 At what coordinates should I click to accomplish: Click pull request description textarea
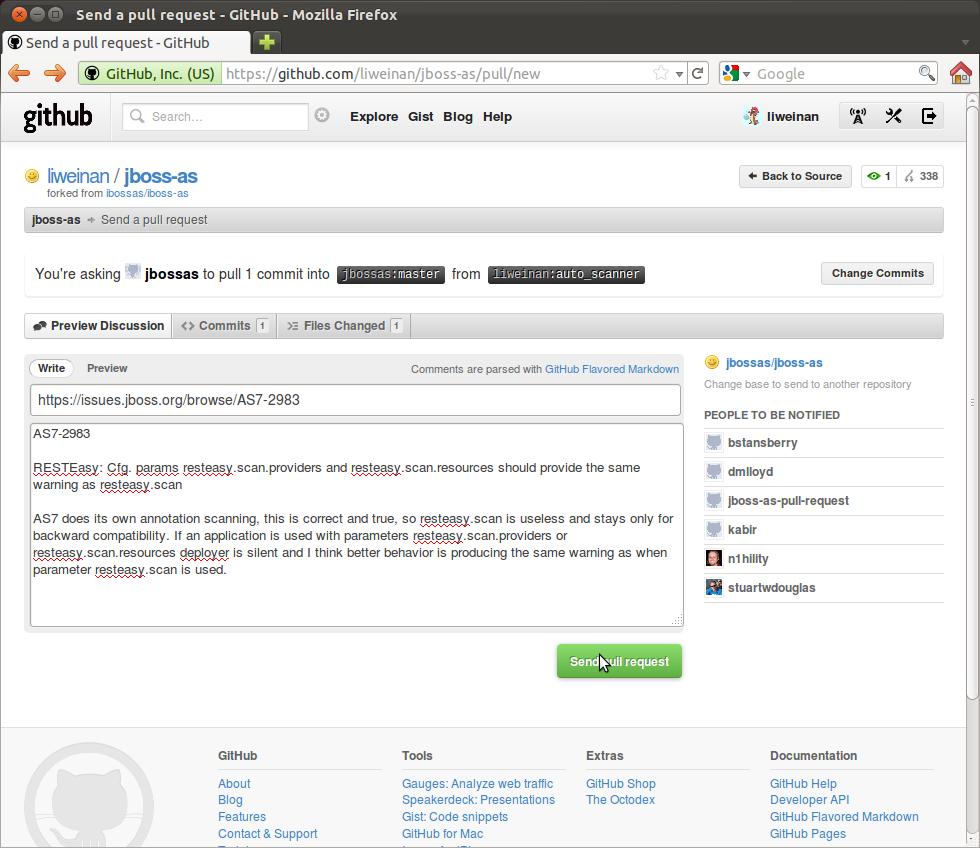(x=356, y=525)
